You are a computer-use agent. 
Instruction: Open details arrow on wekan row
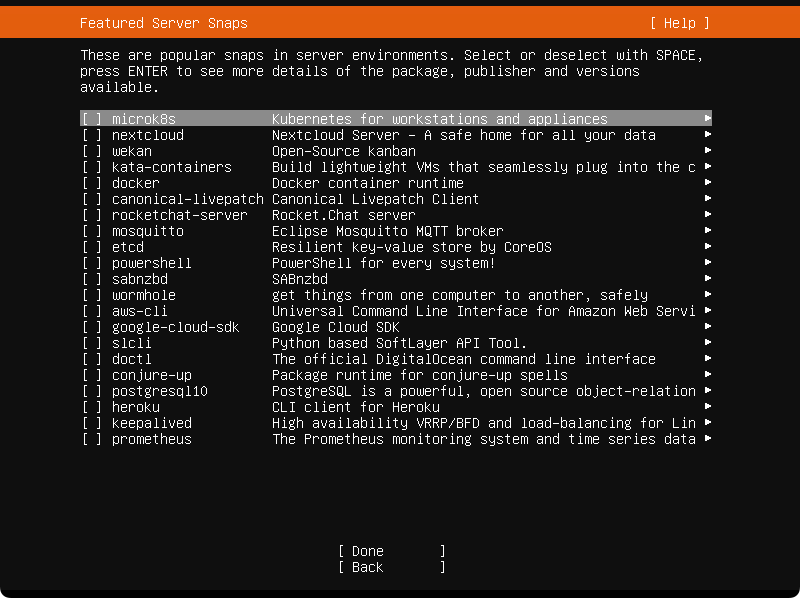coord(707,151)
